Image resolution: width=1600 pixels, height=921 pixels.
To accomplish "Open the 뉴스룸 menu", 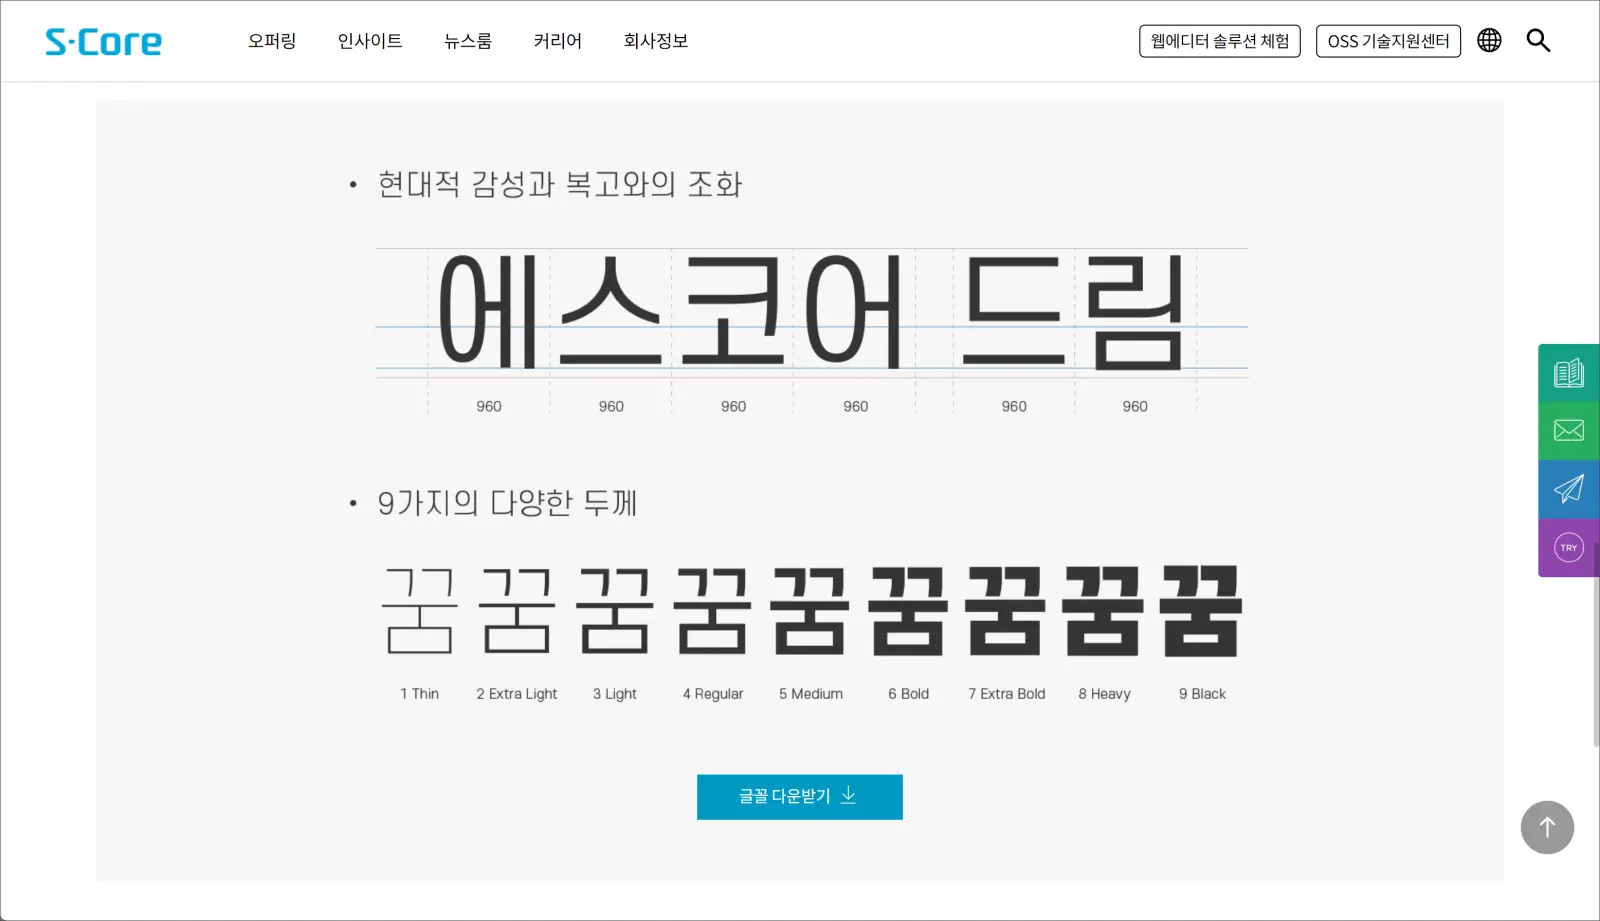I will (x=468, y=41).
